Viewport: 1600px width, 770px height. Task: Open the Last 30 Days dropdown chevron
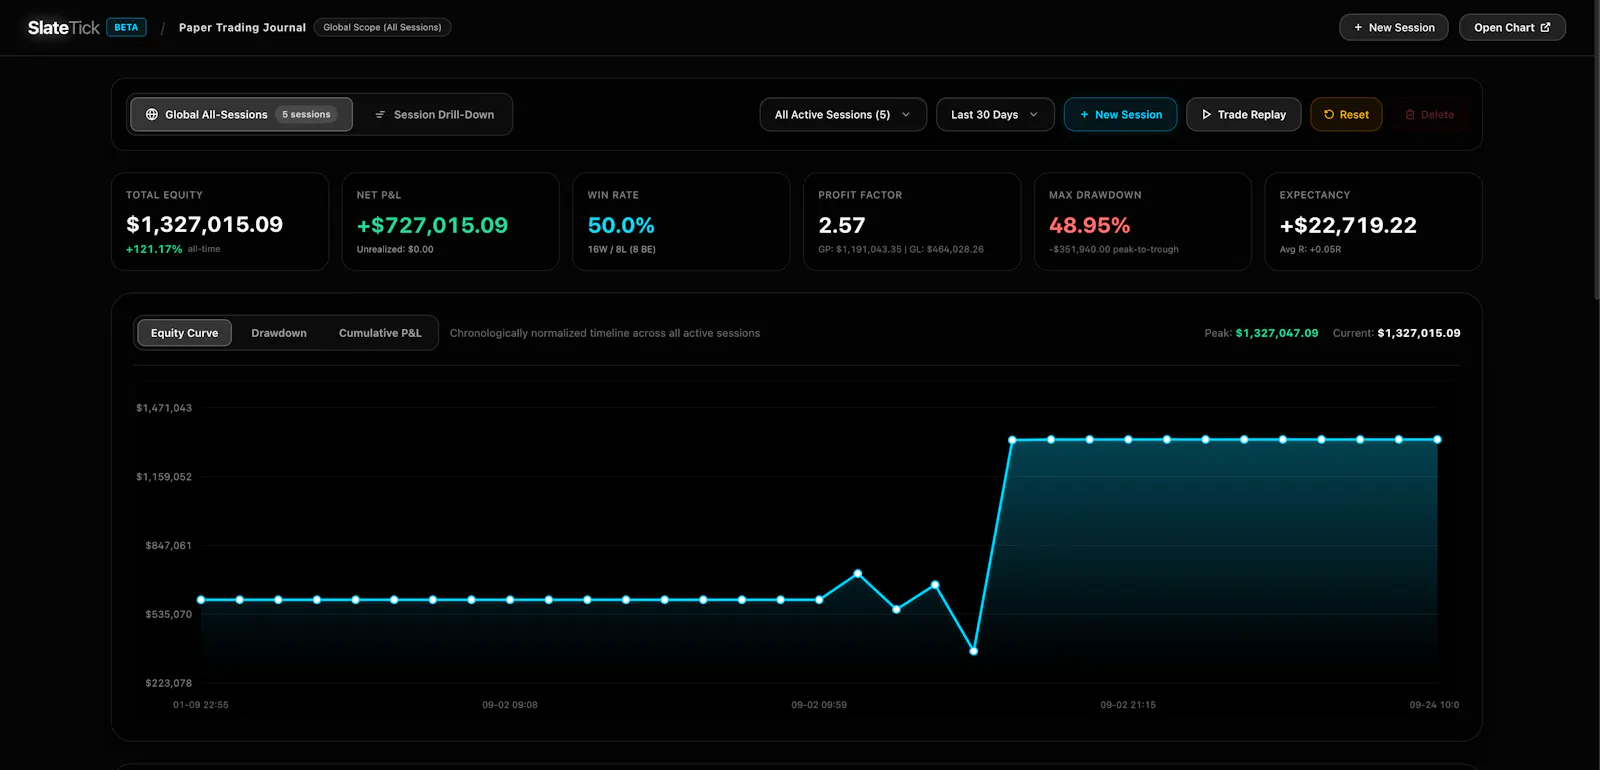click(1033, 115)
